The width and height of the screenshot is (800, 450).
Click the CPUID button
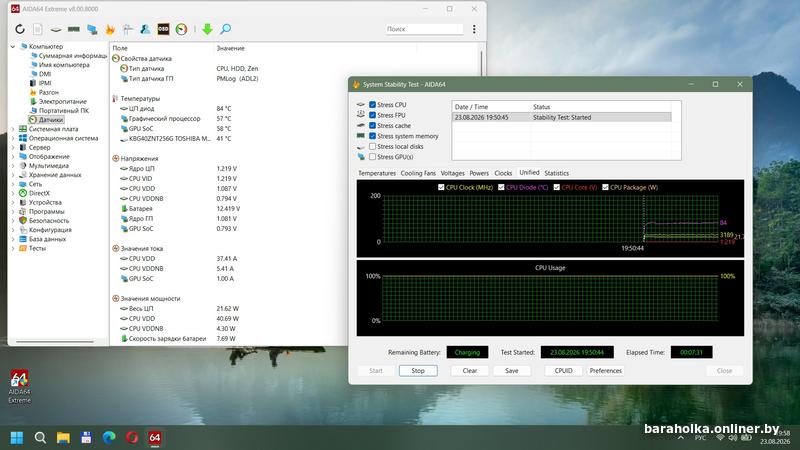[564, 371]
